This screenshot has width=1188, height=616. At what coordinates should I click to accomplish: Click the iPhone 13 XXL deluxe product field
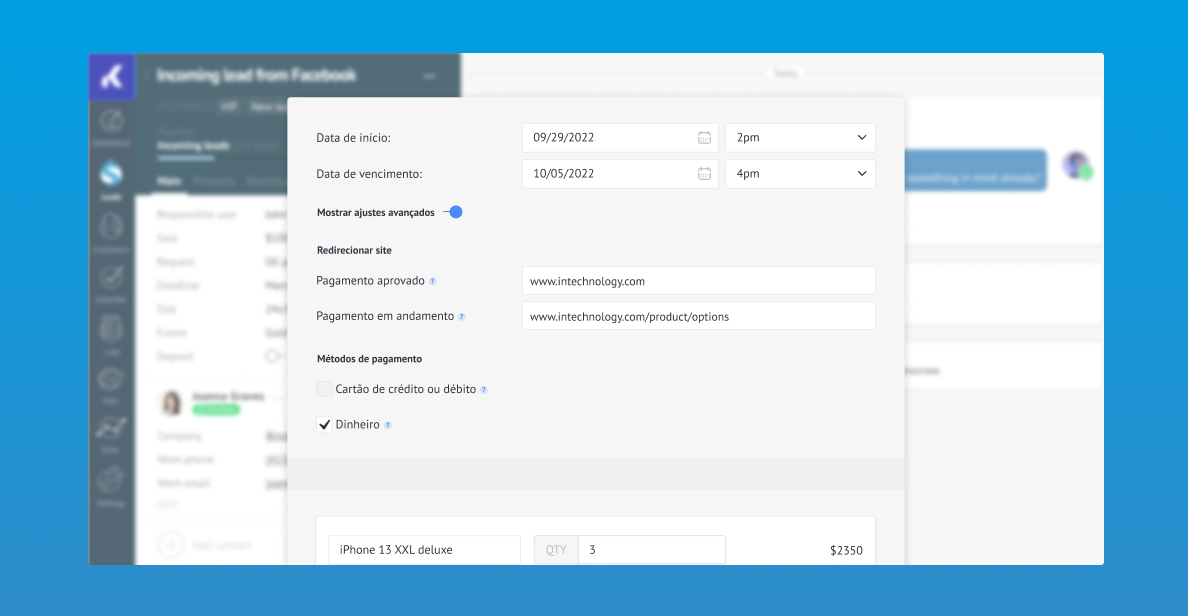pos(424,550)
